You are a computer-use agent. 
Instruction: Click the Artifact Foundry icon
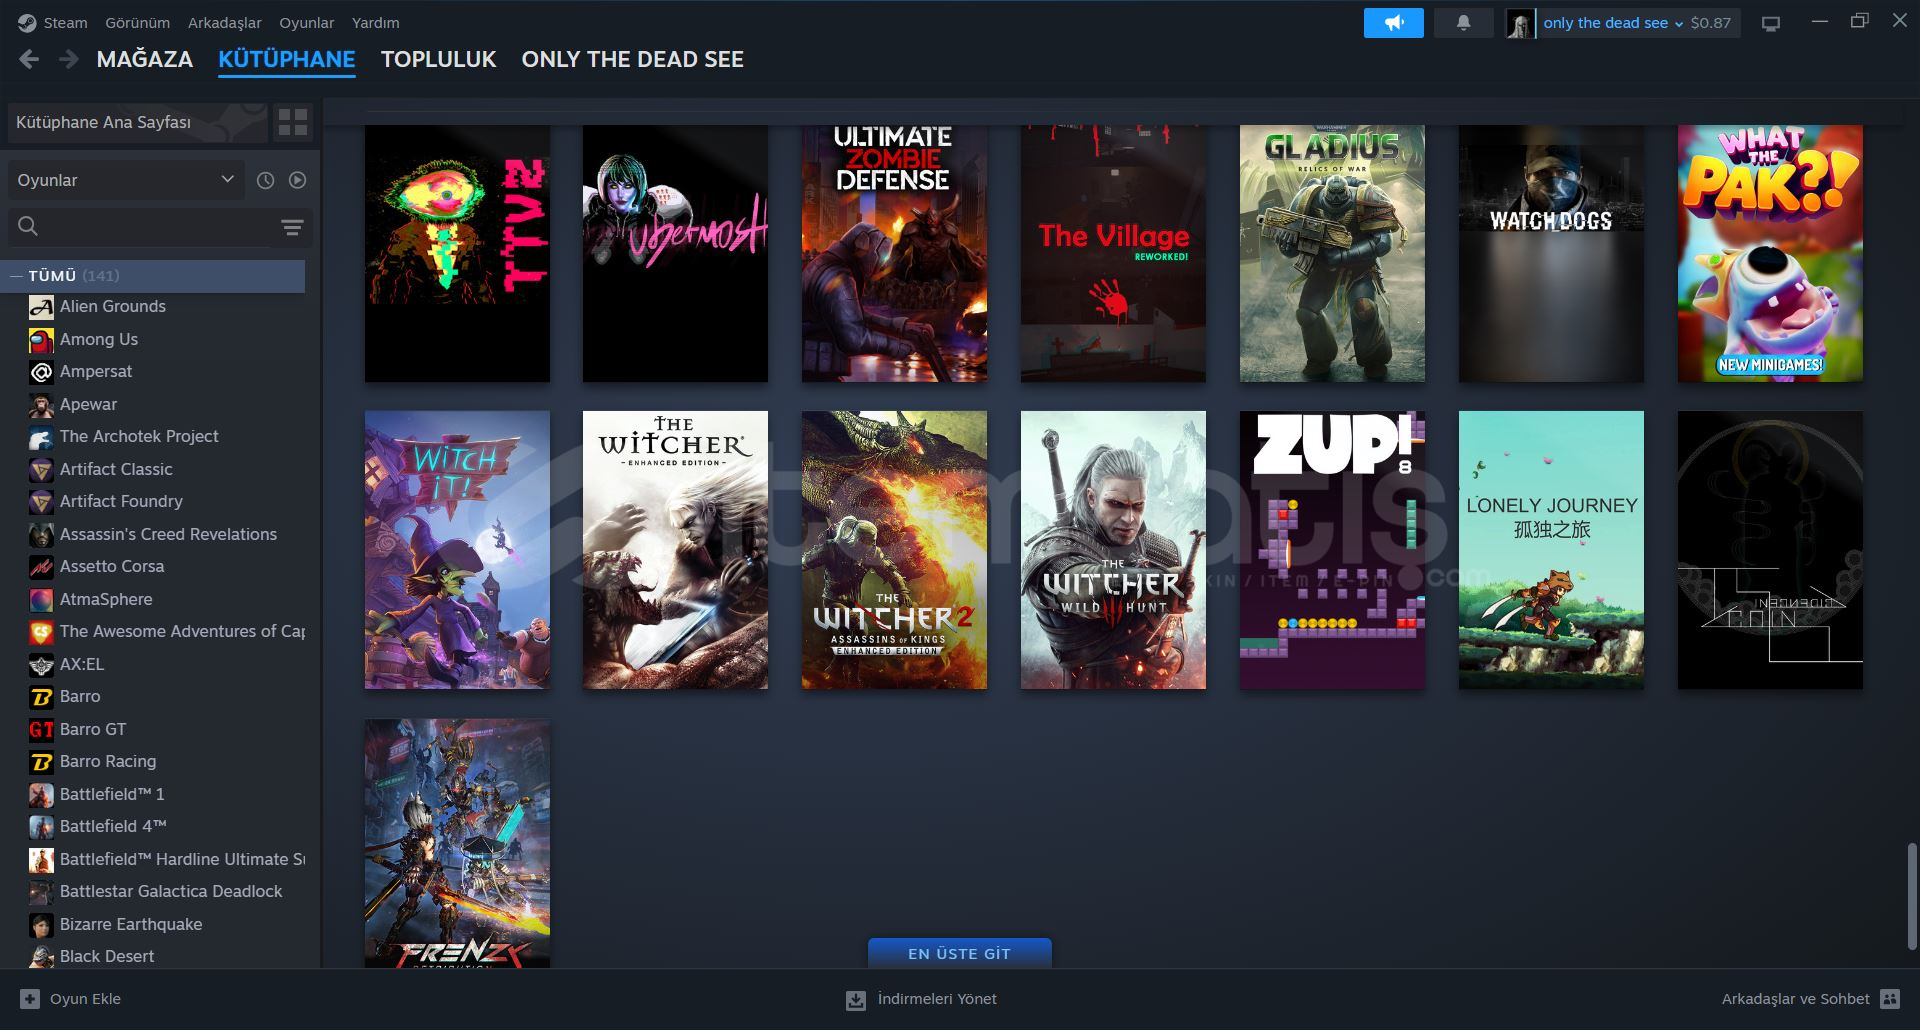(x=41, y=502)
